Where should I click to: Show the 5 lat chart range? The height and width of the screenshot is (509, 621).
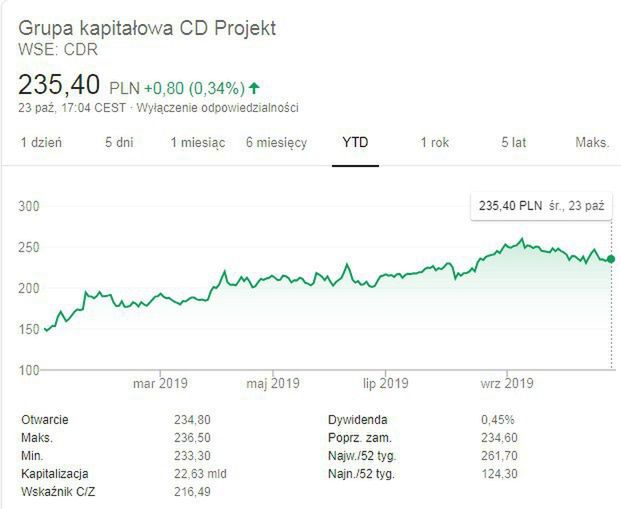pyautogui.click(x=513, y=143)
